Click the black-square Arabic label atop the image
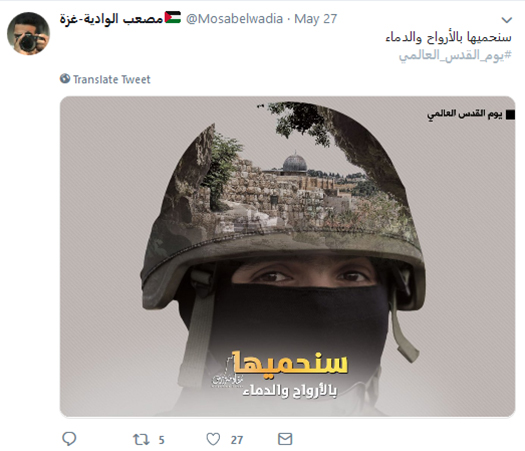 [471, 114]
